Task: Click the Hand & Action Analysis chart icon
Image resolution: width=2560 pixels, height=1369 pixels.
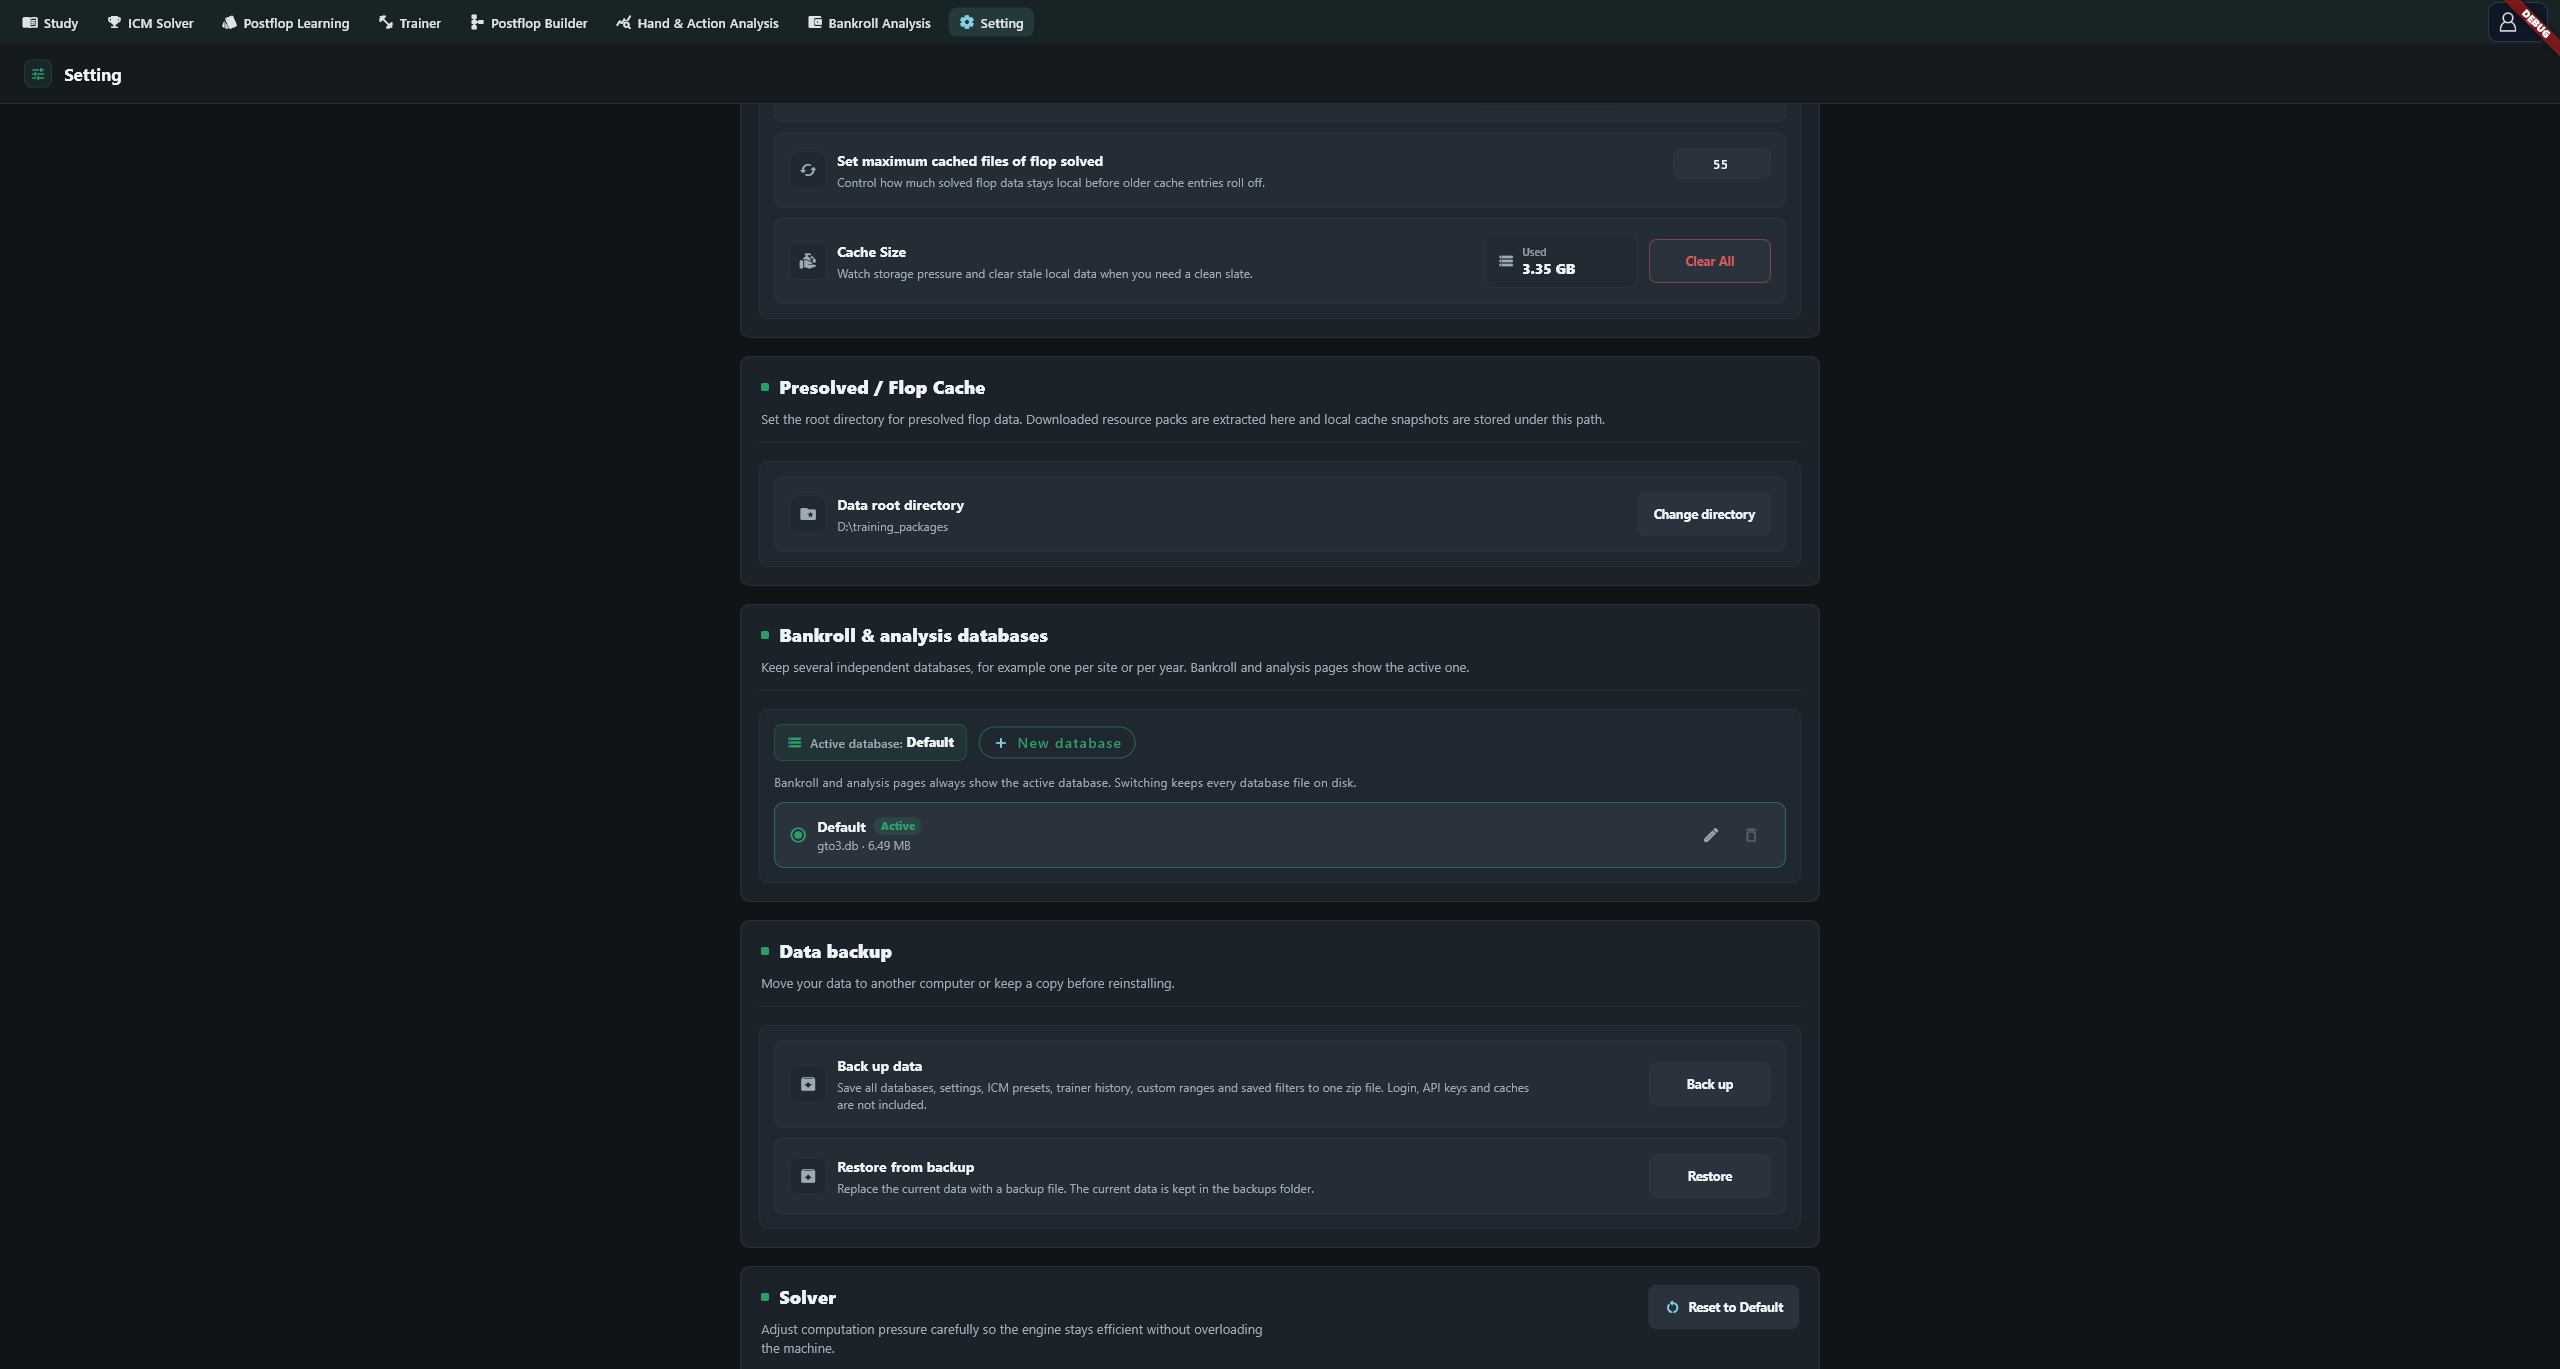Action: (x=624, y=22)
